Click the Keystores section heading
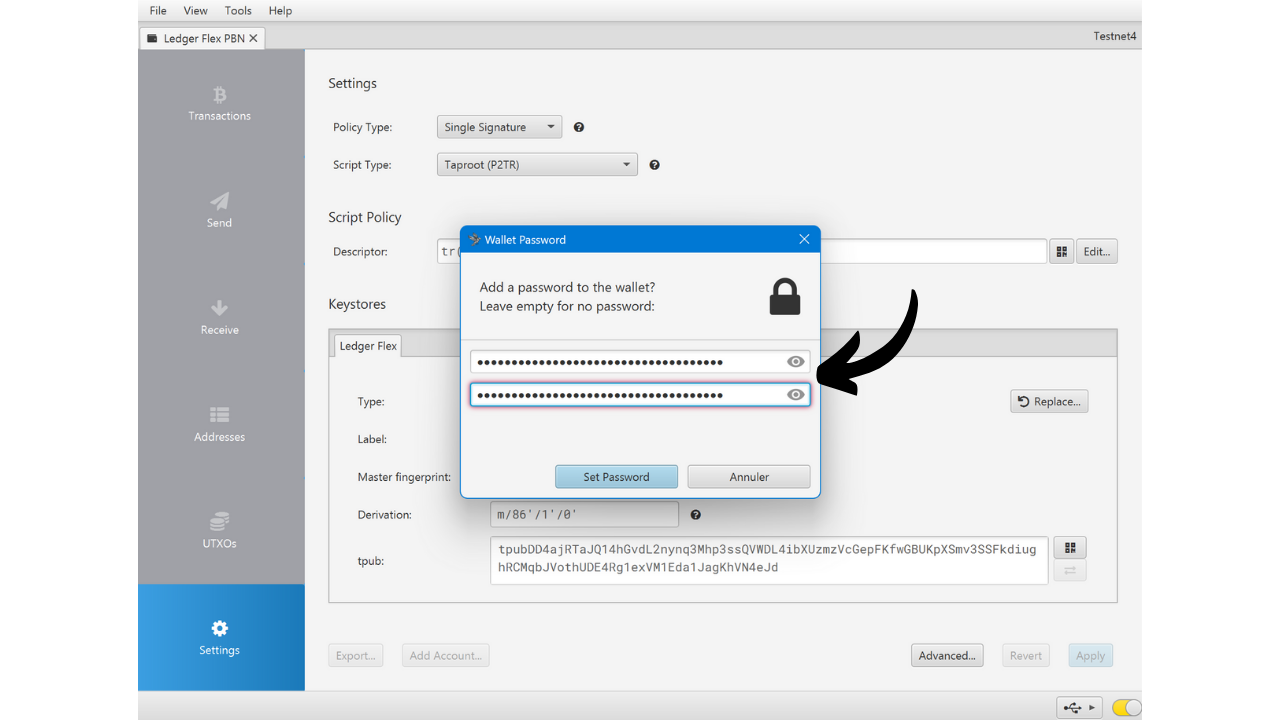Screen dimensions: 1280x720 [x=357, y=304]
